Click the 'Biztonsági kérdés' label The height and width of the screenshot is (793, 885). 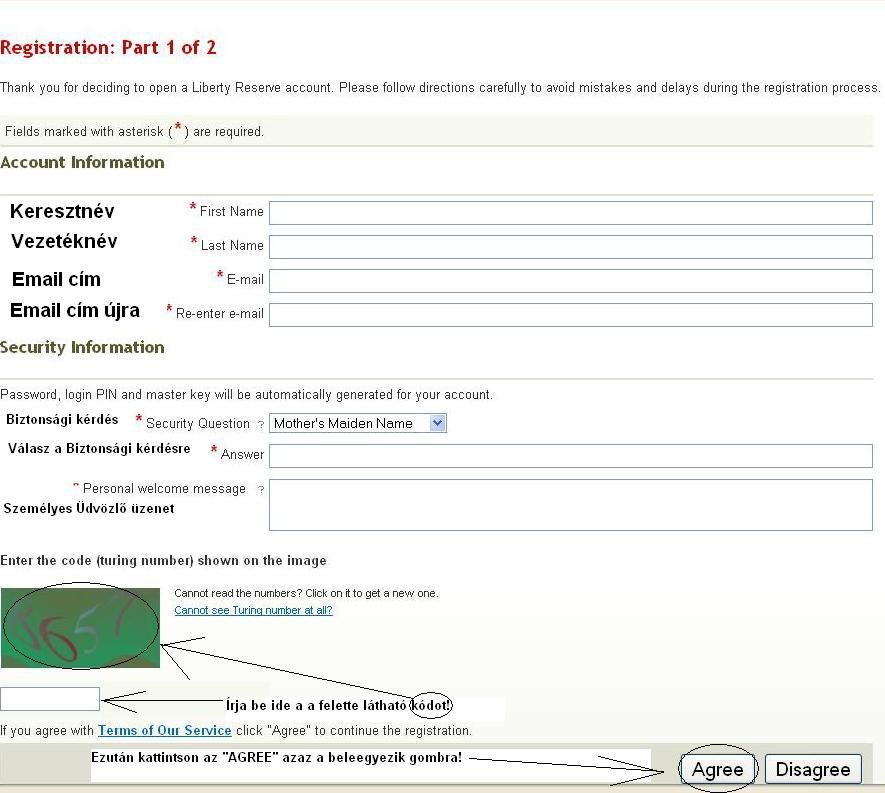[62, 419]
